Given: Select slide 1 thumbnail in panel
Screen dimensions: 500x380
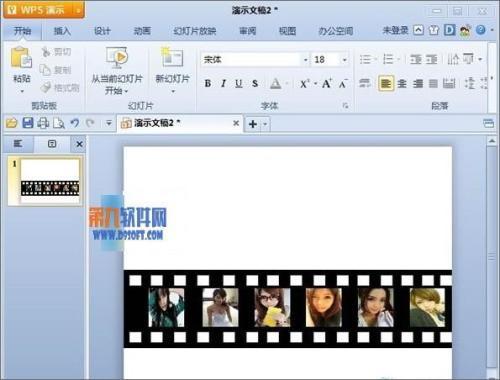Looking at the screenshot, I should coord(50,181).
